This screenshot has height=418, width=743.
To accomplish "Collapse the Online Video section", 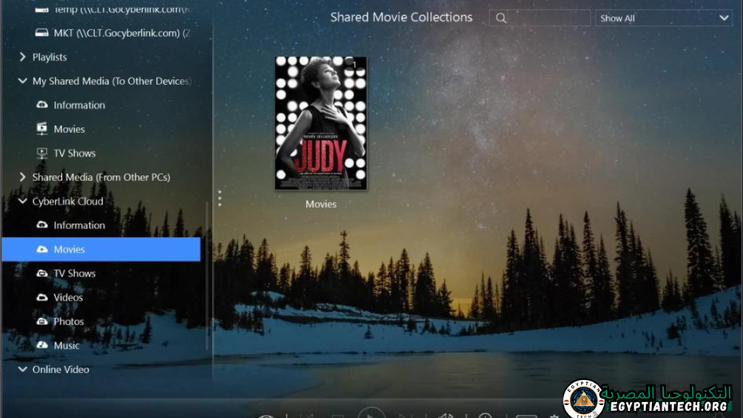I will point(23,369).
